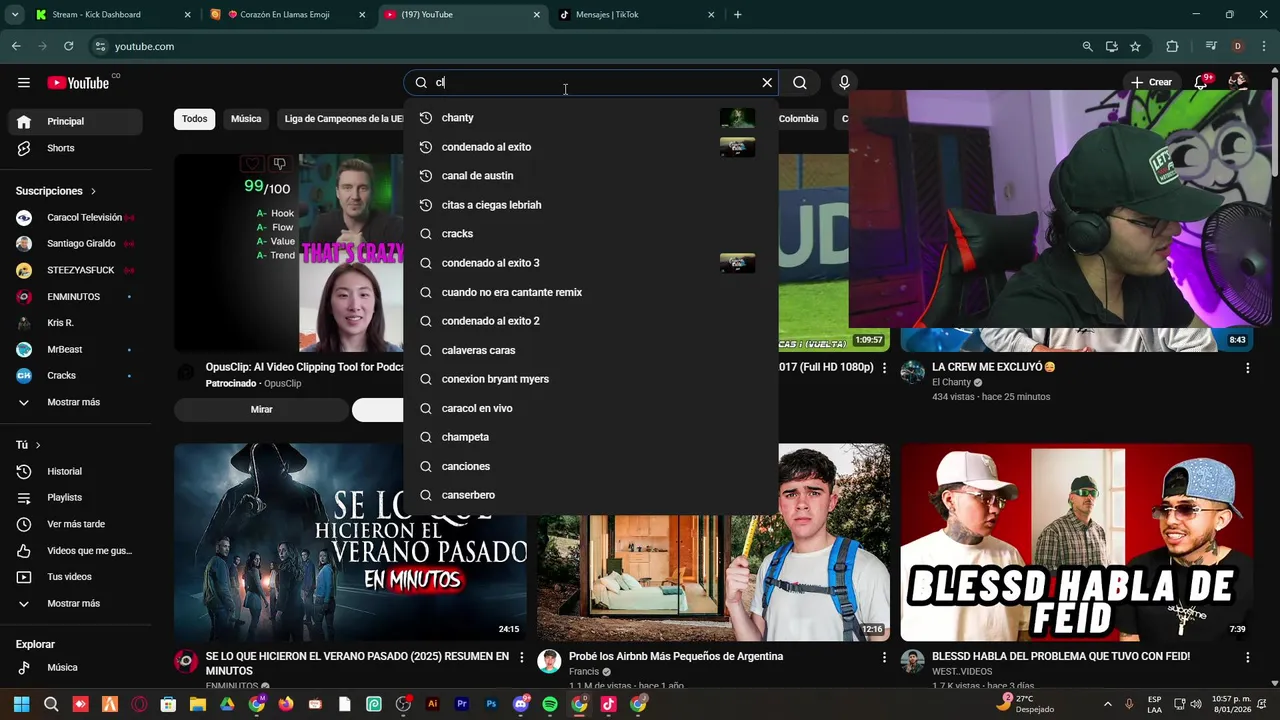This screenshot has width=1280, height=720.
Task: Open Santiago Giraldo subscription
Action: (77, 243)
